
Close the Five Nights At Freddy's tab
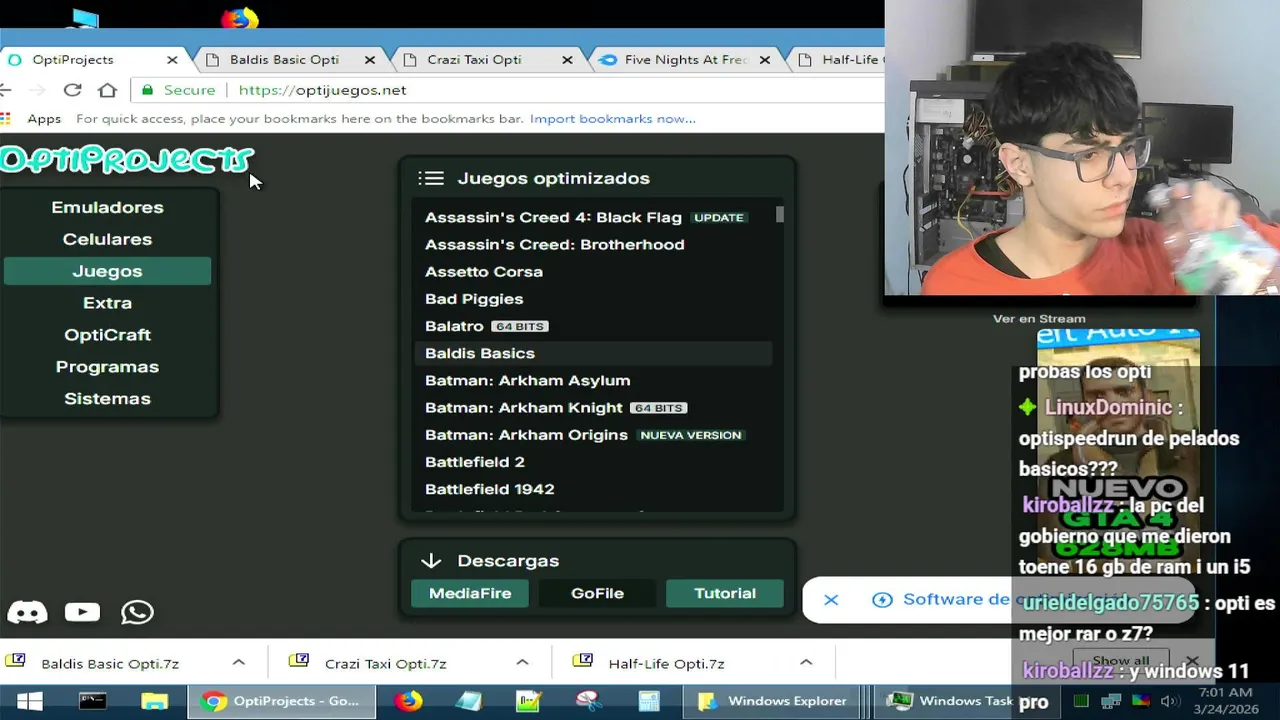pyautogui.click(x=765, y=60)
